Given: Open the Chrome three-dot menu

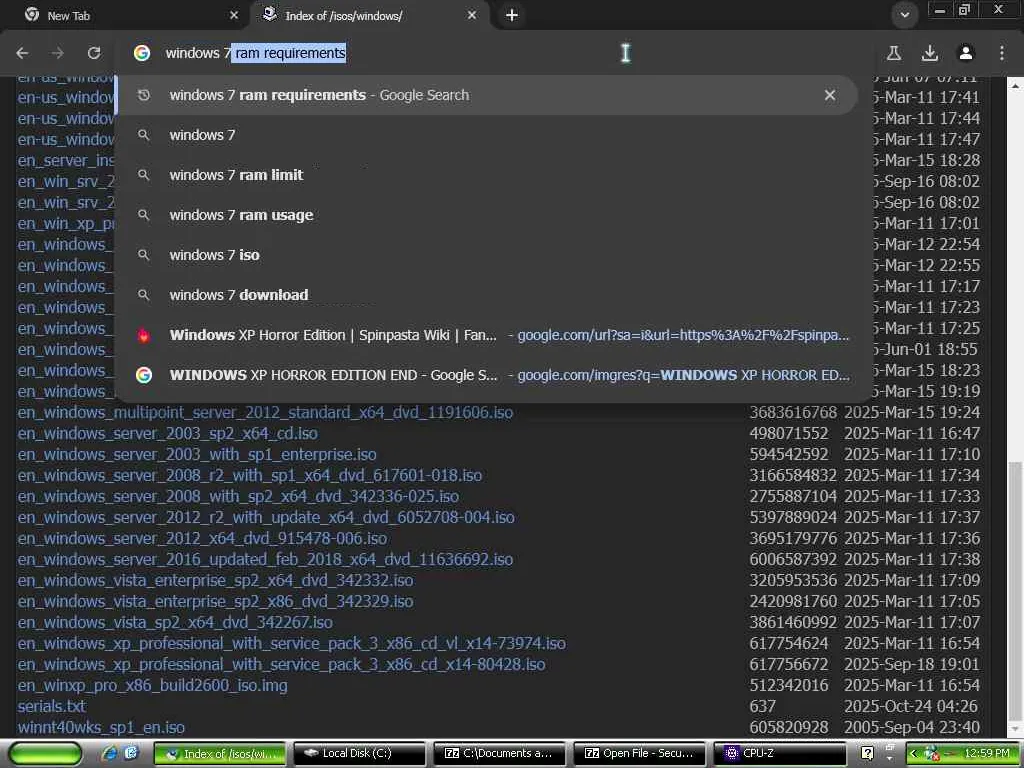Looking at the screenshot, I should pyautogui.click(x=1002, y=53).
